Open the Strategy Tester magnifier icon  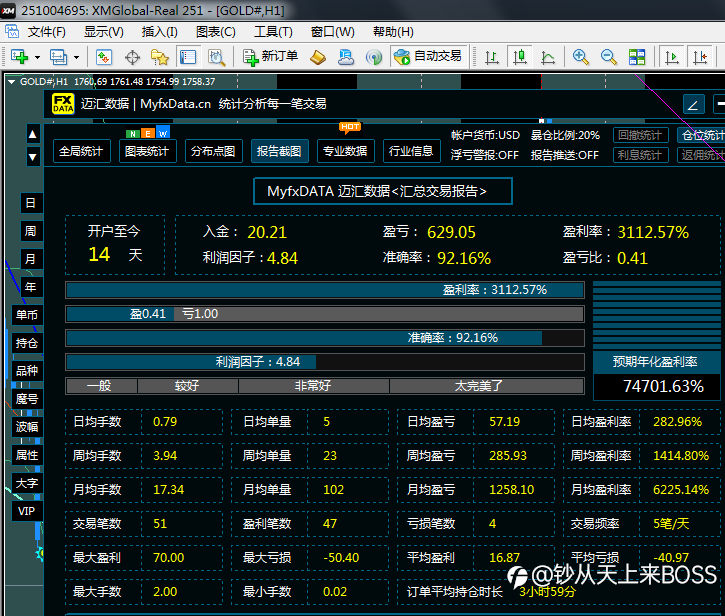(x=216, y=57)
